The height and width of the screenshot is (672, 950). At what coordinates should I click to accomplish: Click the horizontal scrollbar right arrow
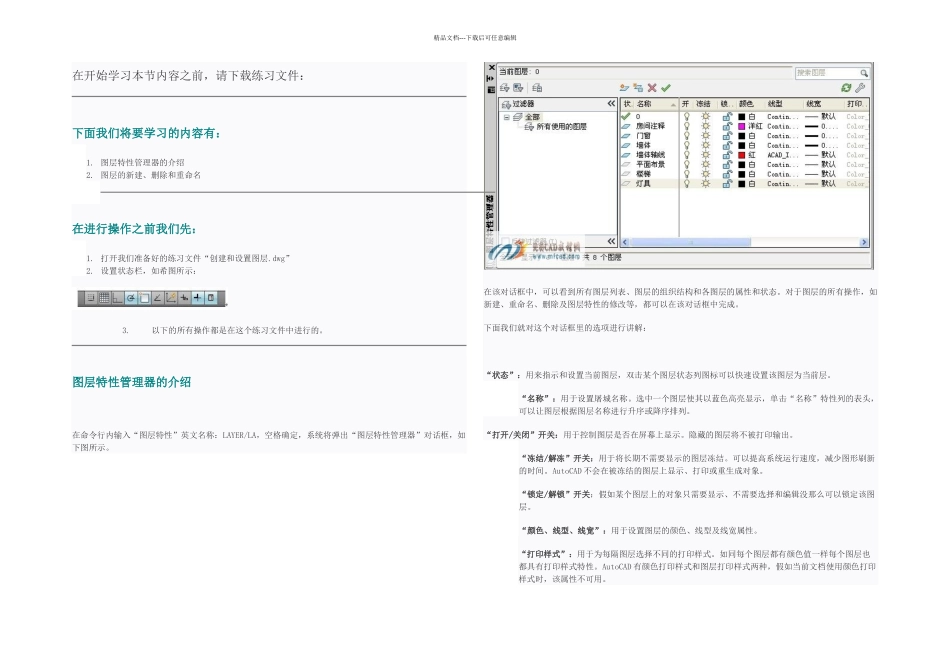click(x=864, y=242)
